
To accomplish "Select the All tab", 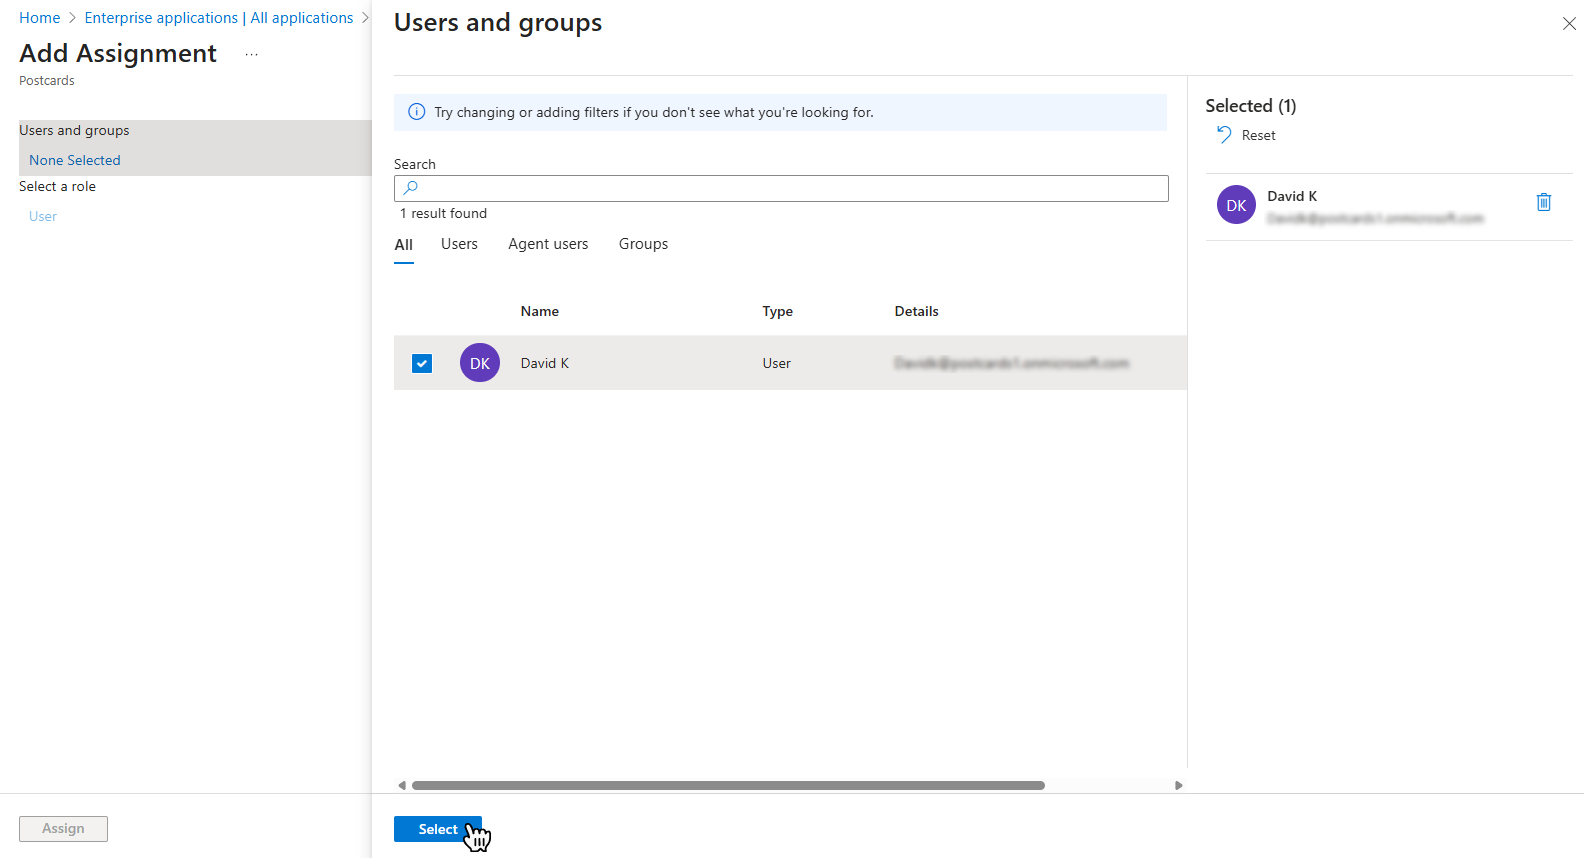I will pyautogui.click(x=403, y=245).
